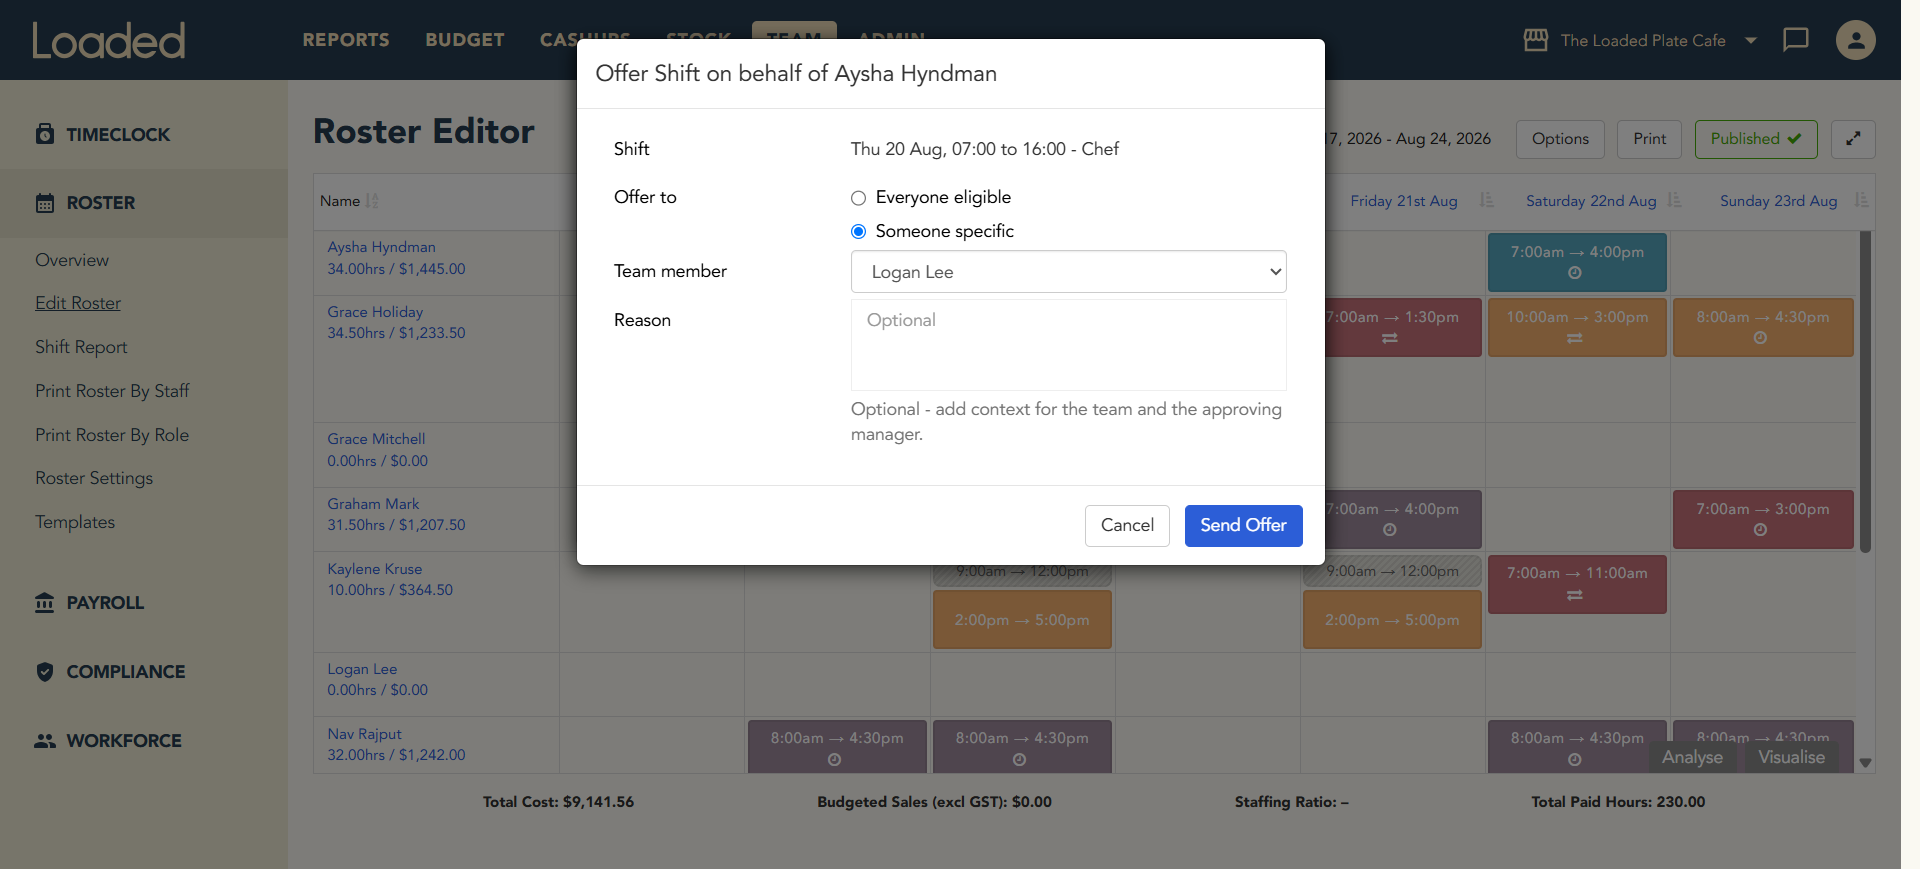
Task: Open the Compliance shield icon
Action: (x=45, y=672)
